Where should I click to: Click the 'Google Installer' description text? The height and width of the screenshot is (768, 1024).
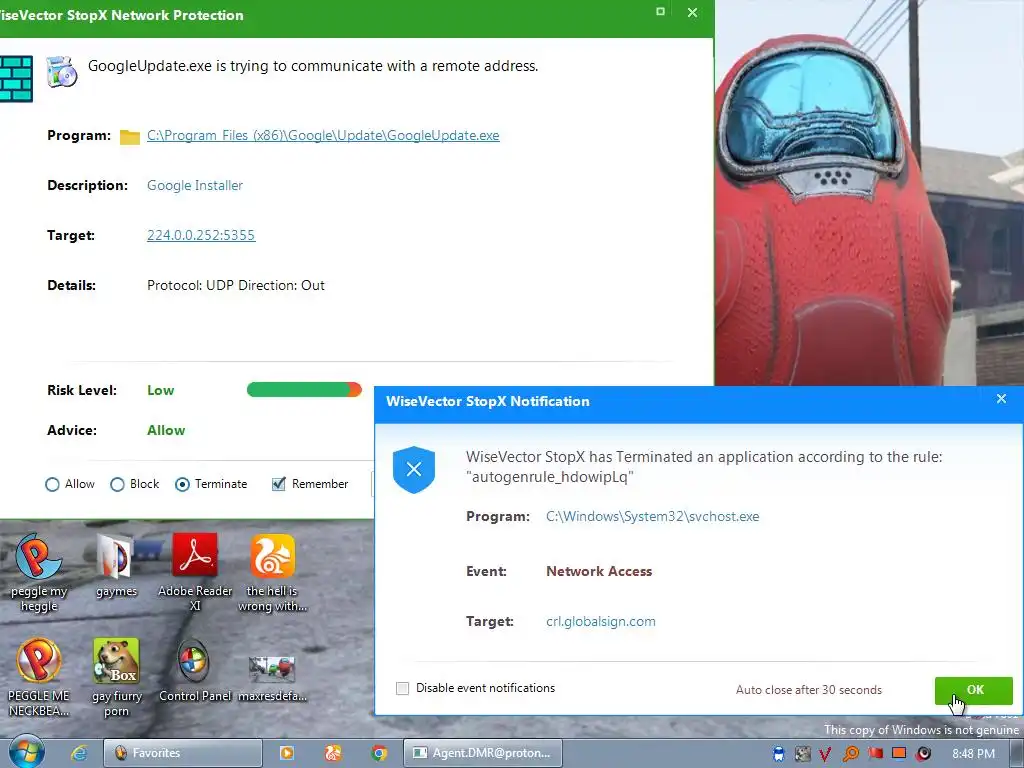click(x=195, y=185)
